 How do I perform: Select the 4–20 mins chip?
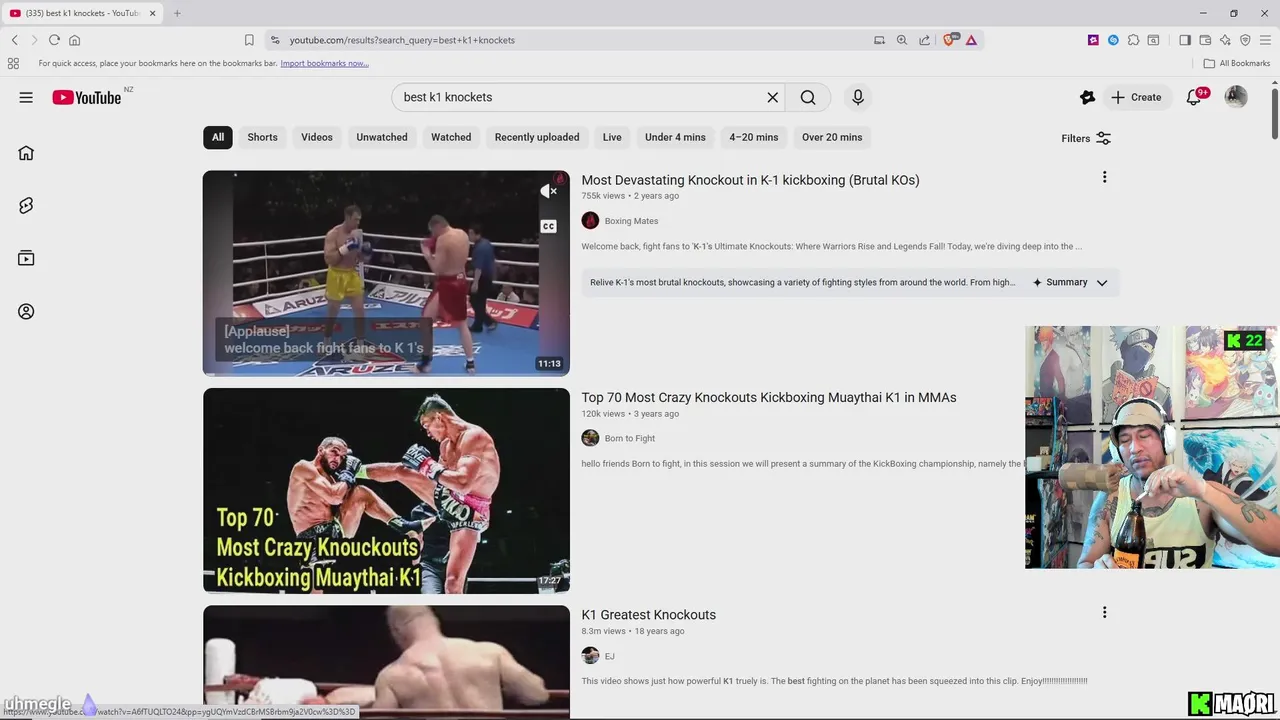click(753, 137)
